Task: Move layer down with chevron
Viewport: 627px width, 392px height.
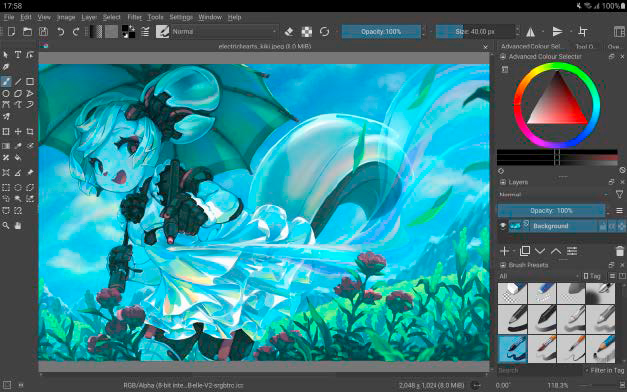Action: (540, 251)
